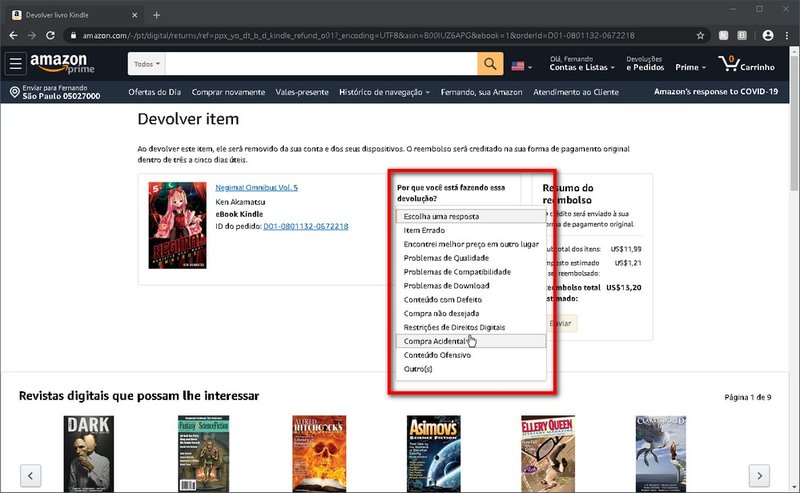Viewport: 800px width, 493px height.
Task: Click the Enviar submit button
Action: pyautogui.click(x=561, y=323)
